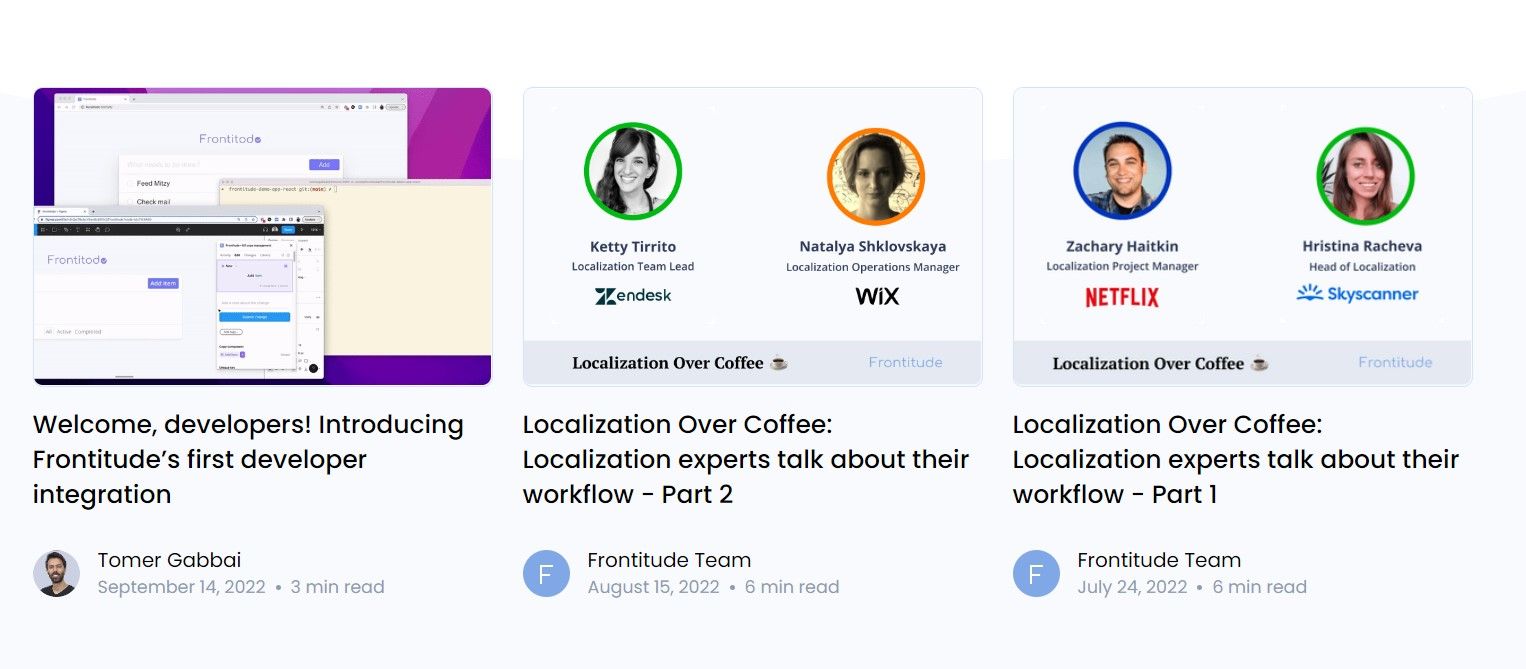This screenshot has width=1526, height=669.
Task: Click the Zendesk logo
Action: pos(633,296)
